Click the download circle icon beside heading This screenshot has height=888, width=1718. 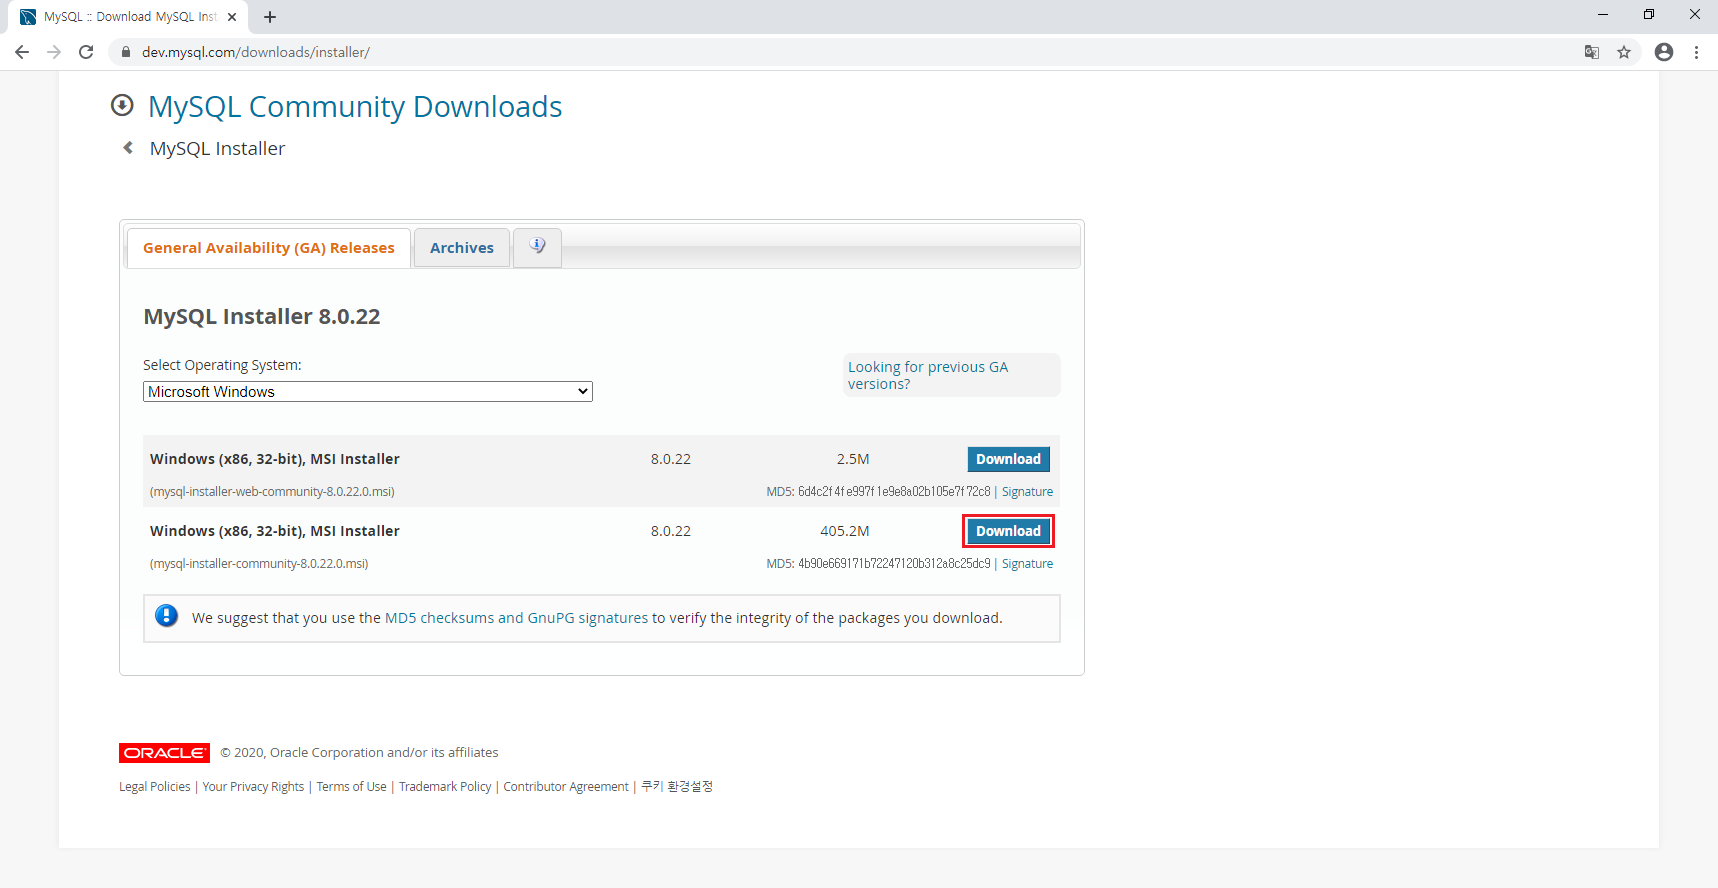(x=122, y=105)
